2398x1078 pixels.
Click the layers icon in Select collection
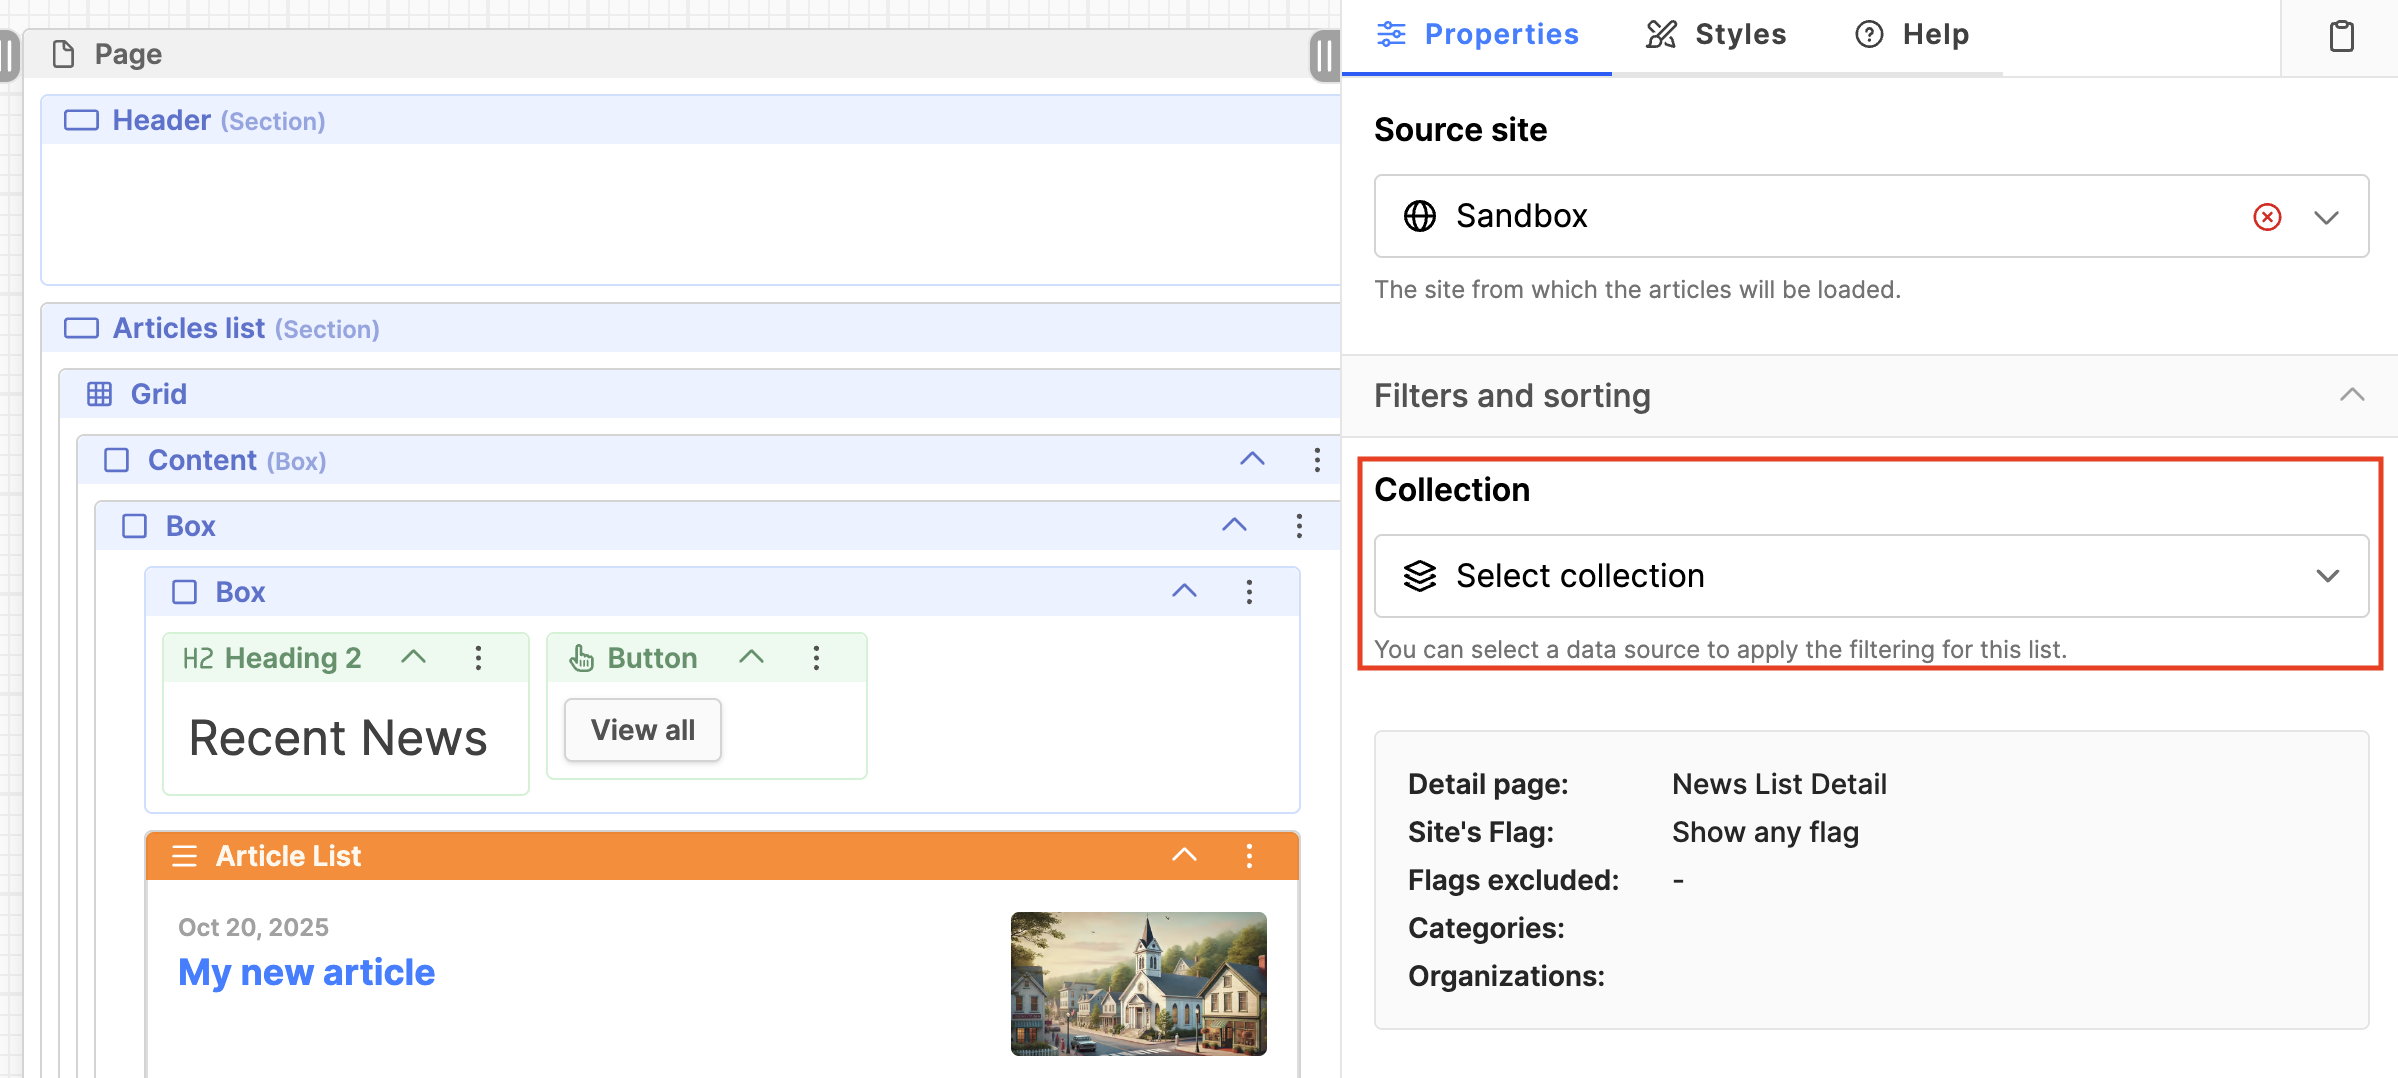click(1420, 576)
